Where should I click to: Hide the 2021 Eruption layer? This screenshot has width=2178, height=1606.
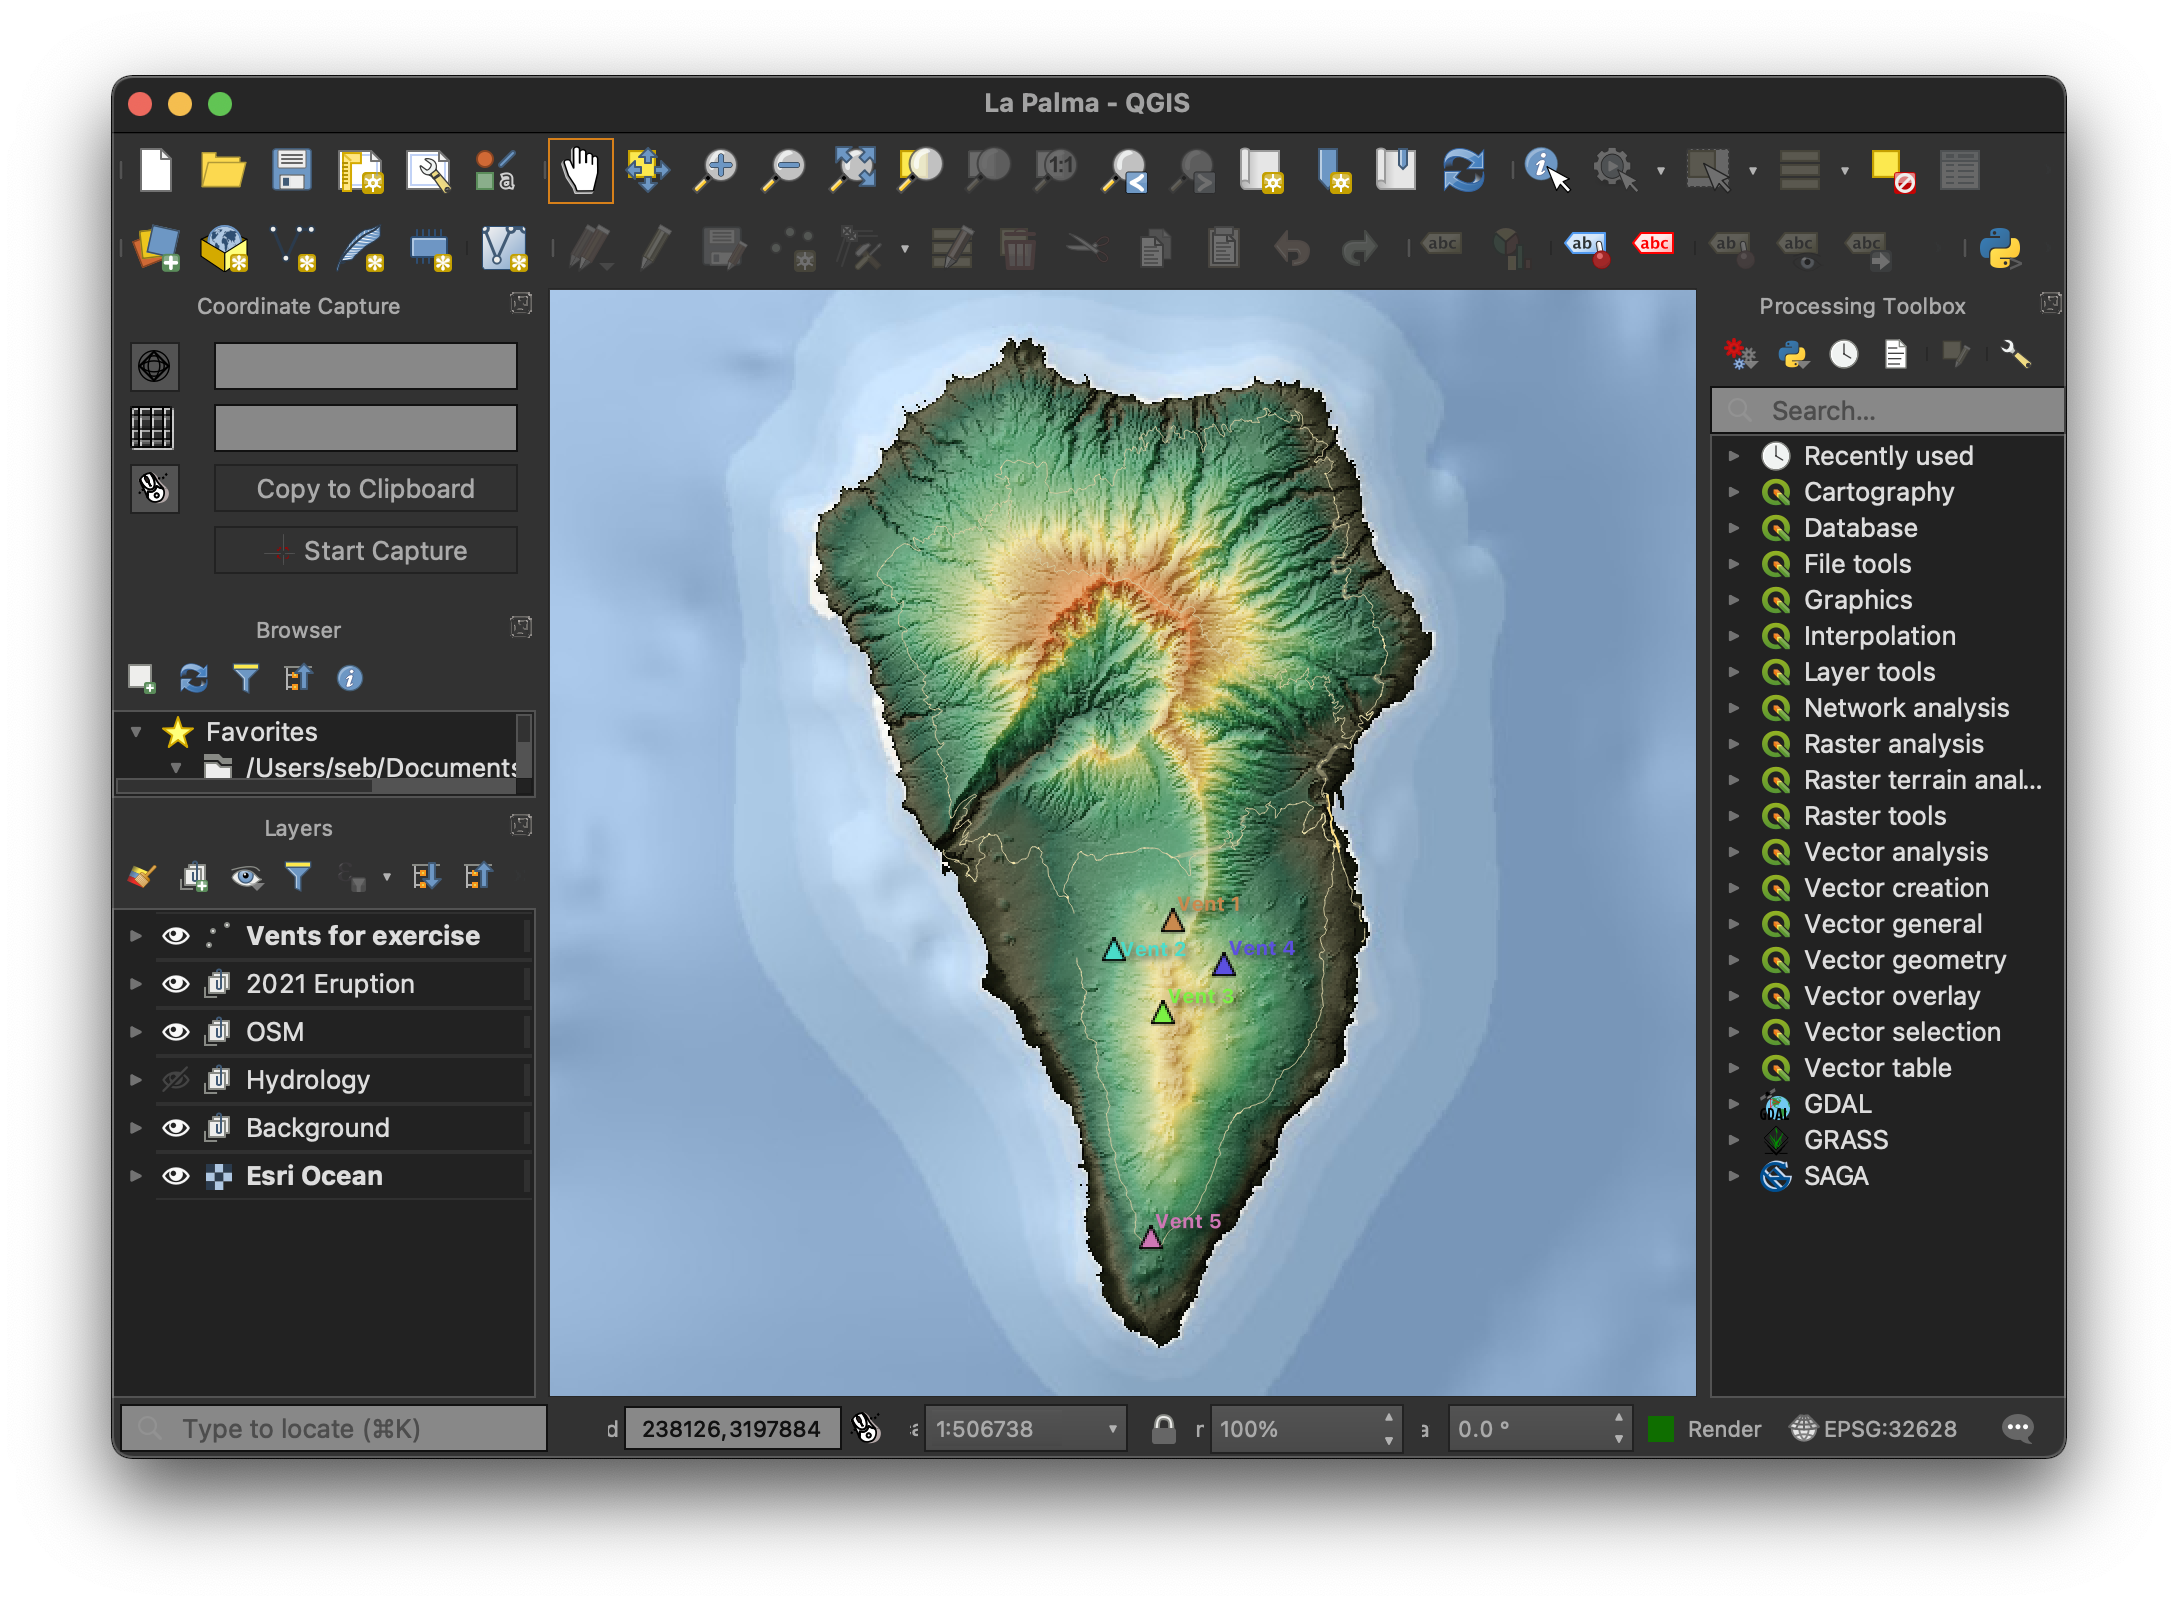coord(176,984)
